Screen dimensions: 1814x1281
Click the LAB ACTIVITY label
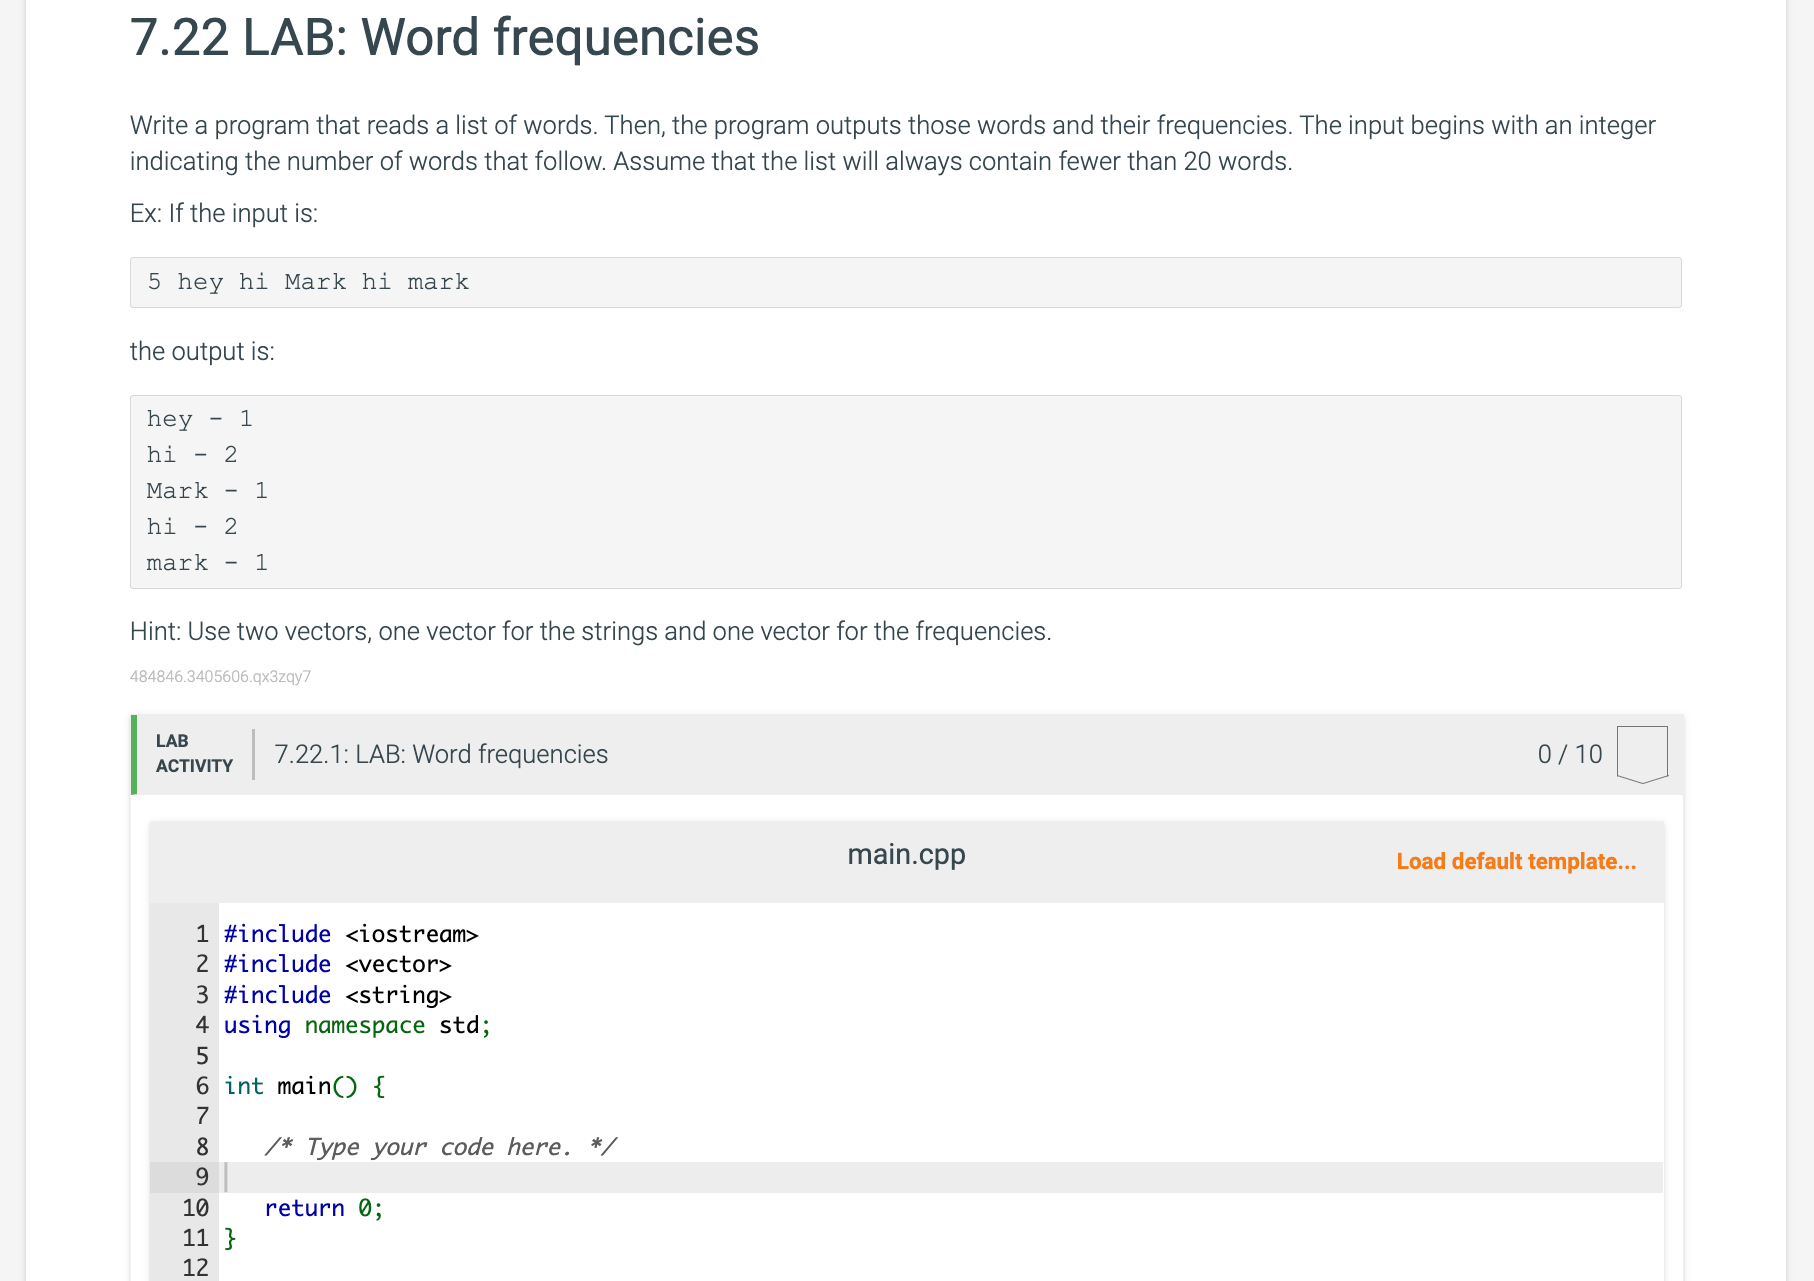coord(194,753)
